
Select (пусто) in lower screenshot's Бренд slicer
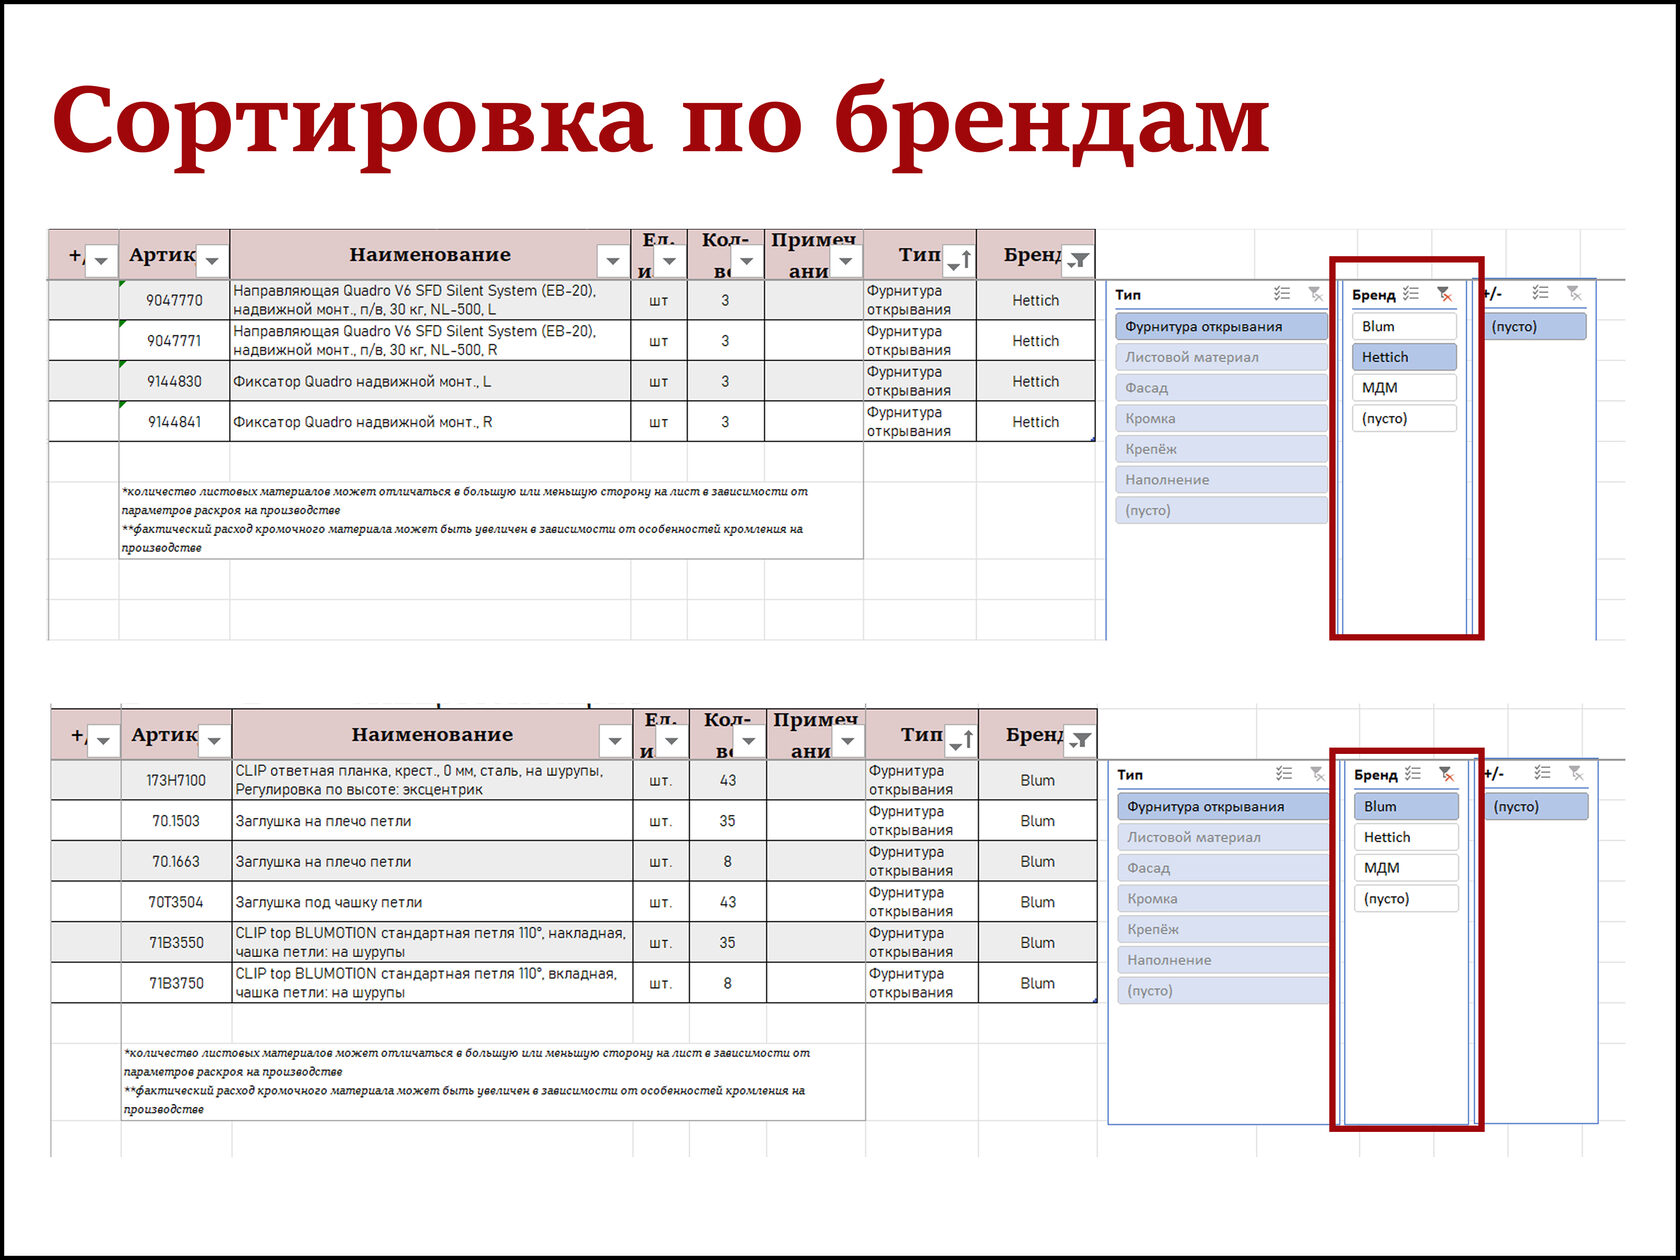(1406, 898)
